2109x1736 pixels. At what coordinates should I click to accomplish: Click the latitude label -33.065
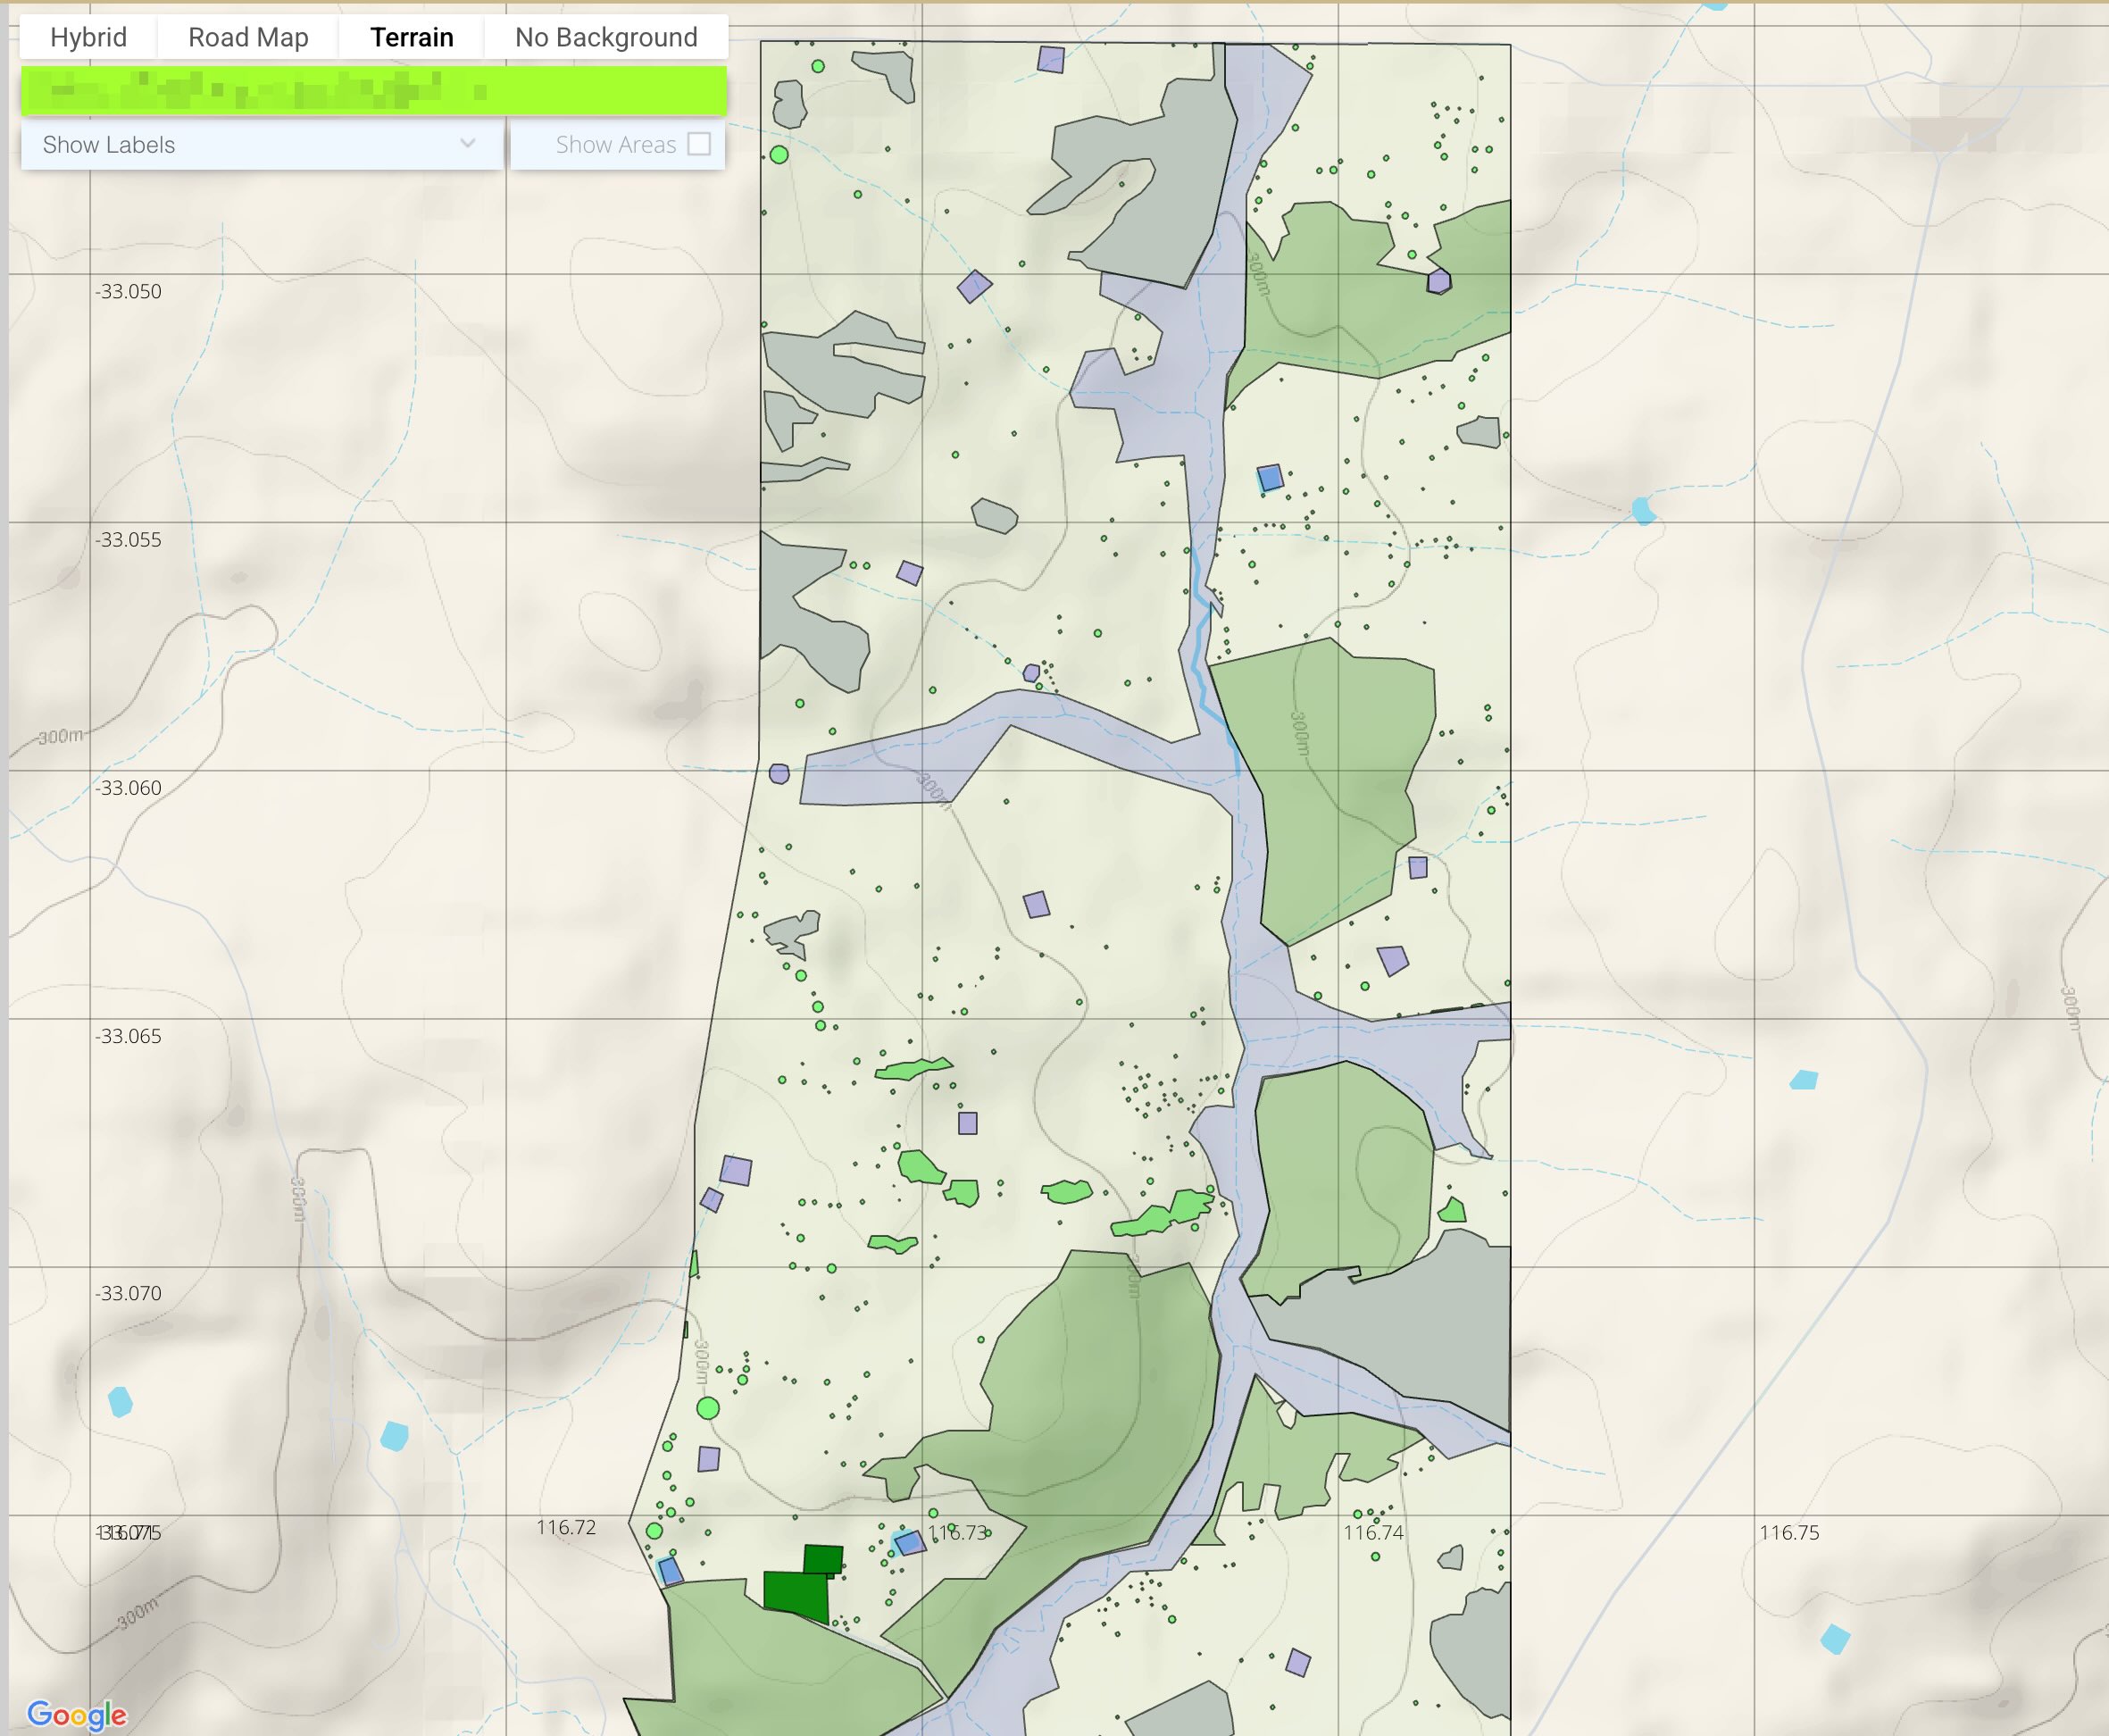pyautogui.click(x=128, y=1036)
